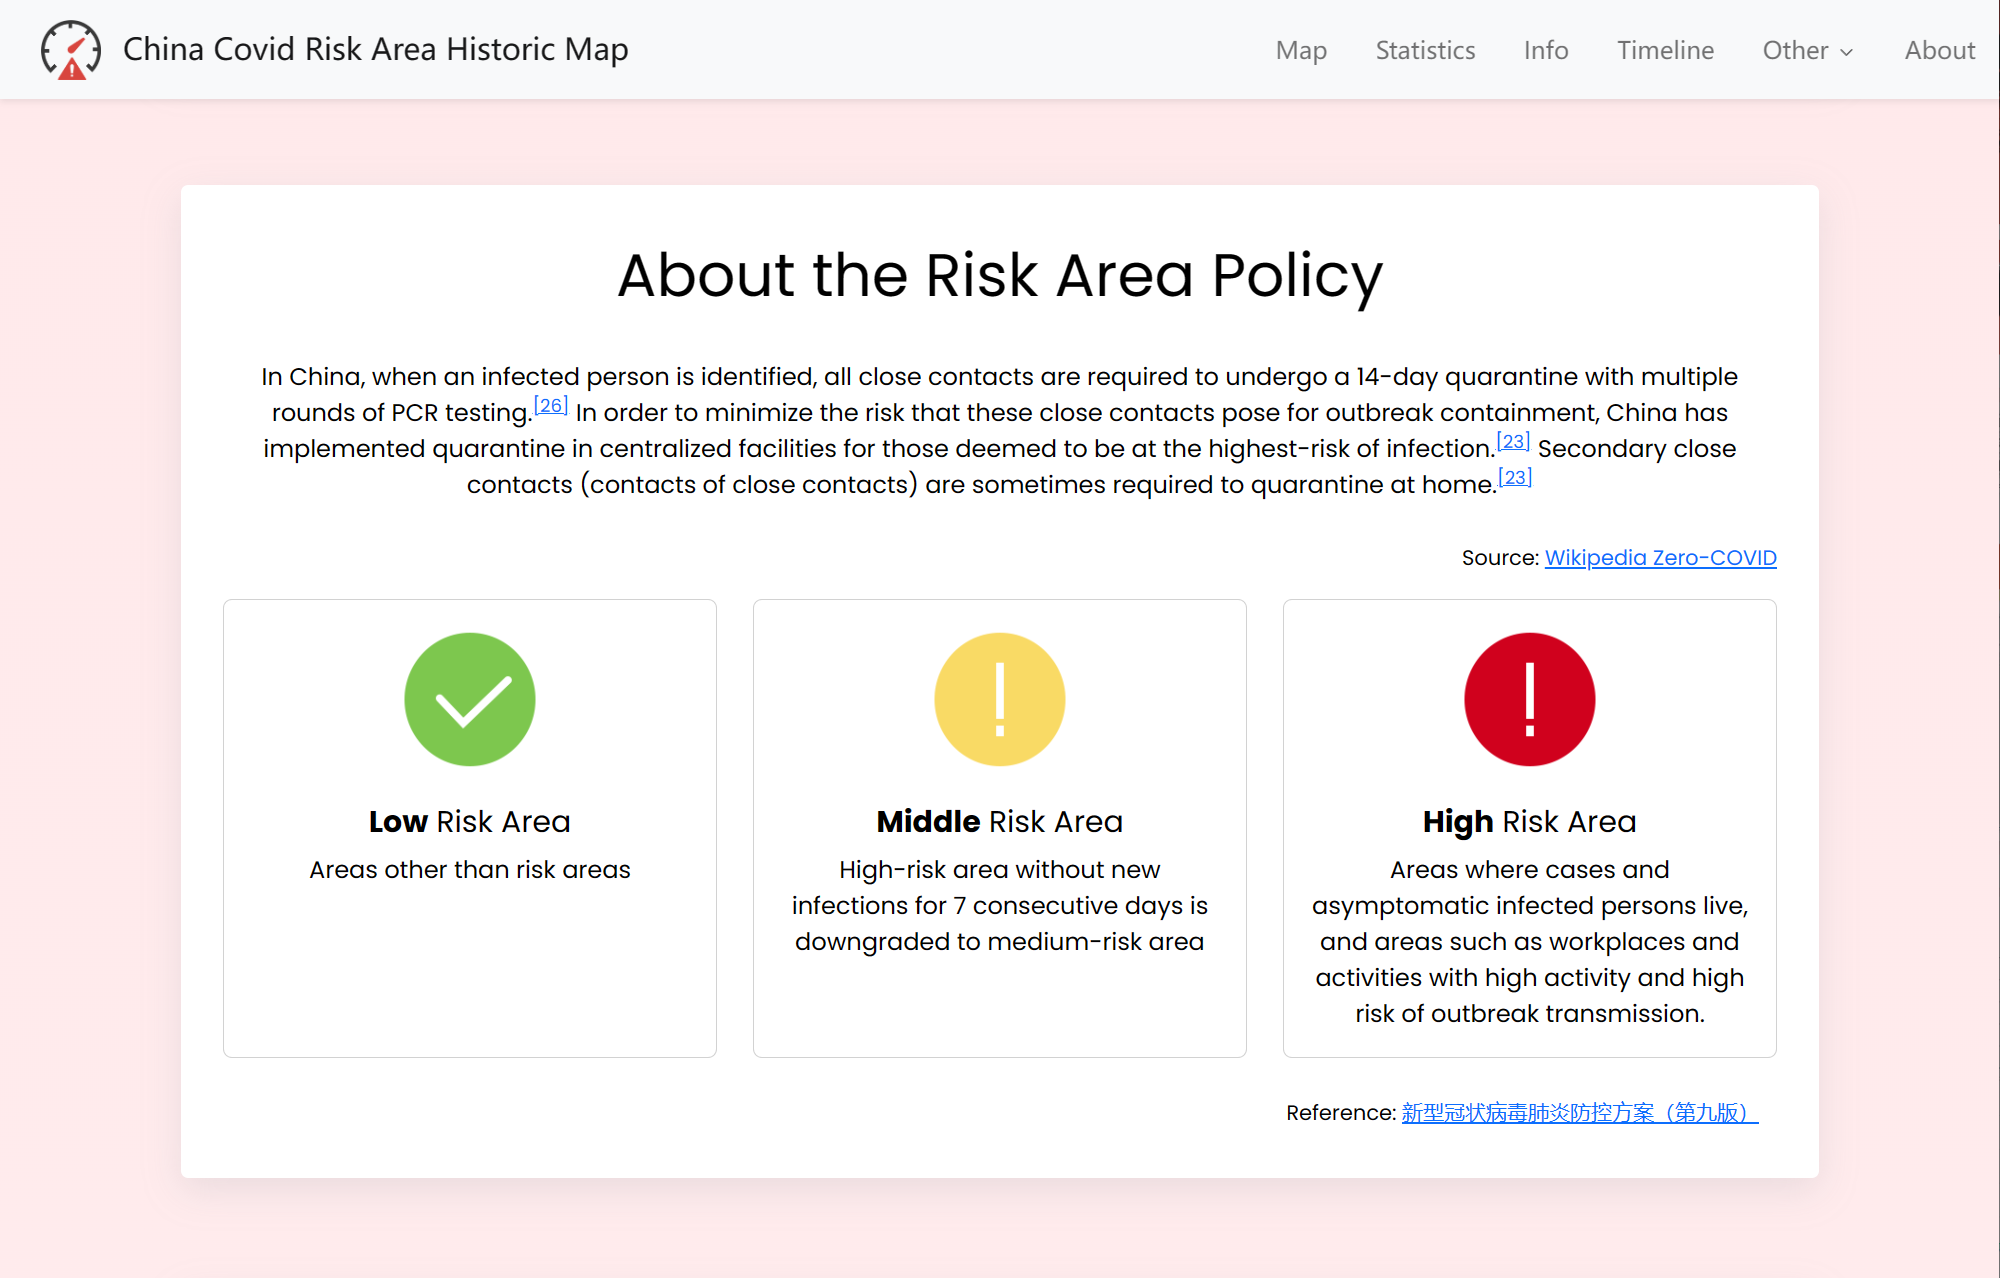Open citation [26] after PCR testing
Image resolution: width=2000 pixels, height=1278 pixels.
point(551,405)
